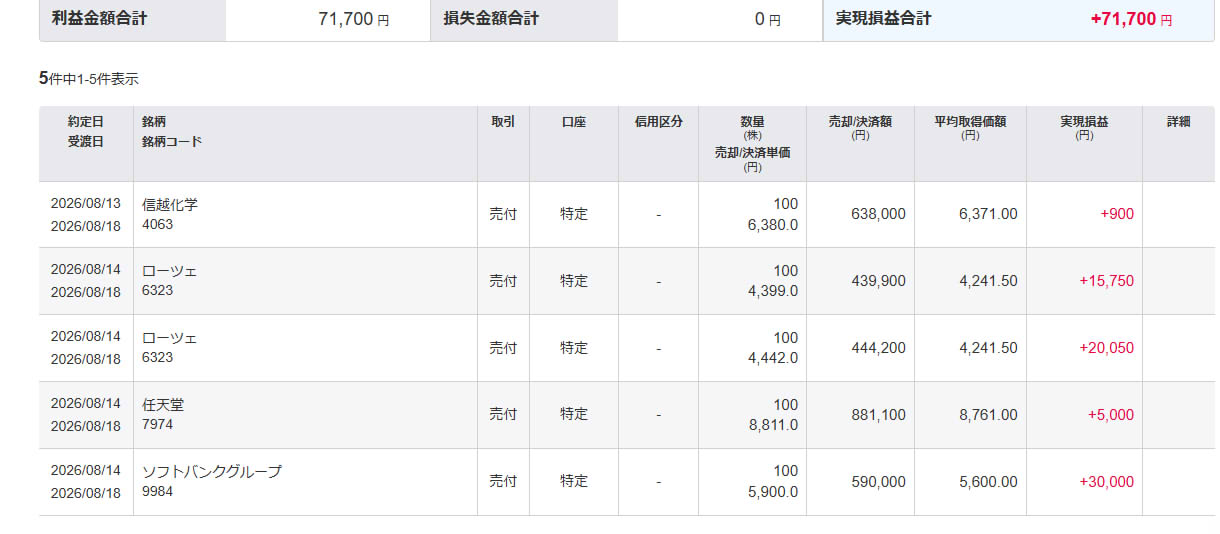Click the 信越化学 stock name
This screenshot has width=1220, height=534.
pyautogui.click(x=170, y=204)
